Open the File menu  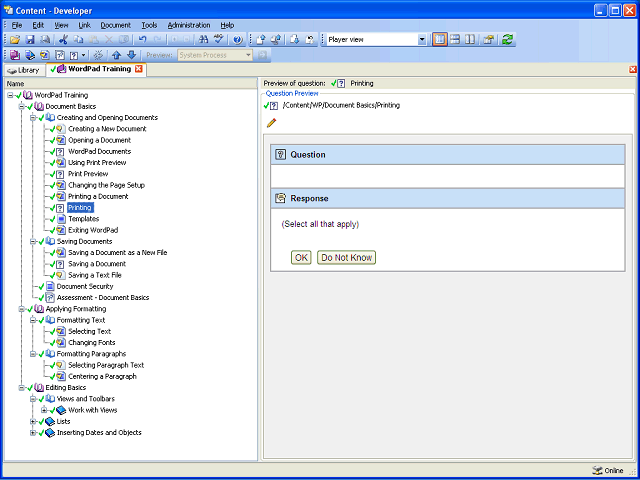tap(17, 25)
